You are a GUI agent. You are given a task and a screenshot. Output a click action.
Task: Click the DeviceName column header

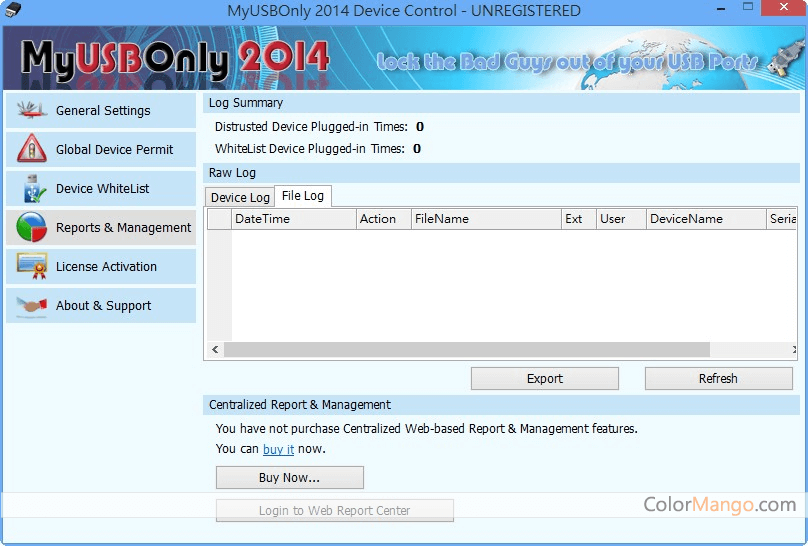(704, 219)
